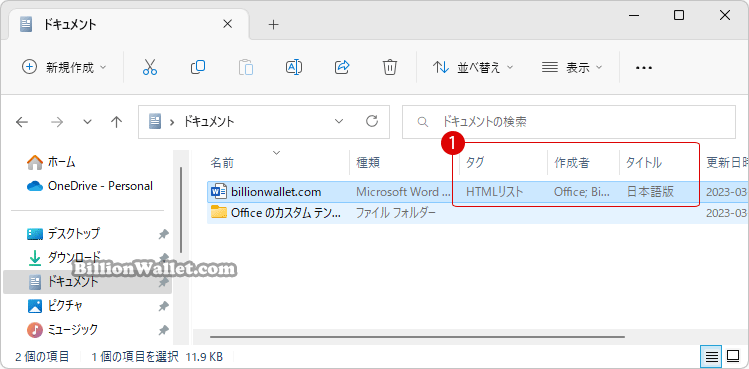Click the Office; Bi... author cell
The image size is (749, 369).
point(582,192)
